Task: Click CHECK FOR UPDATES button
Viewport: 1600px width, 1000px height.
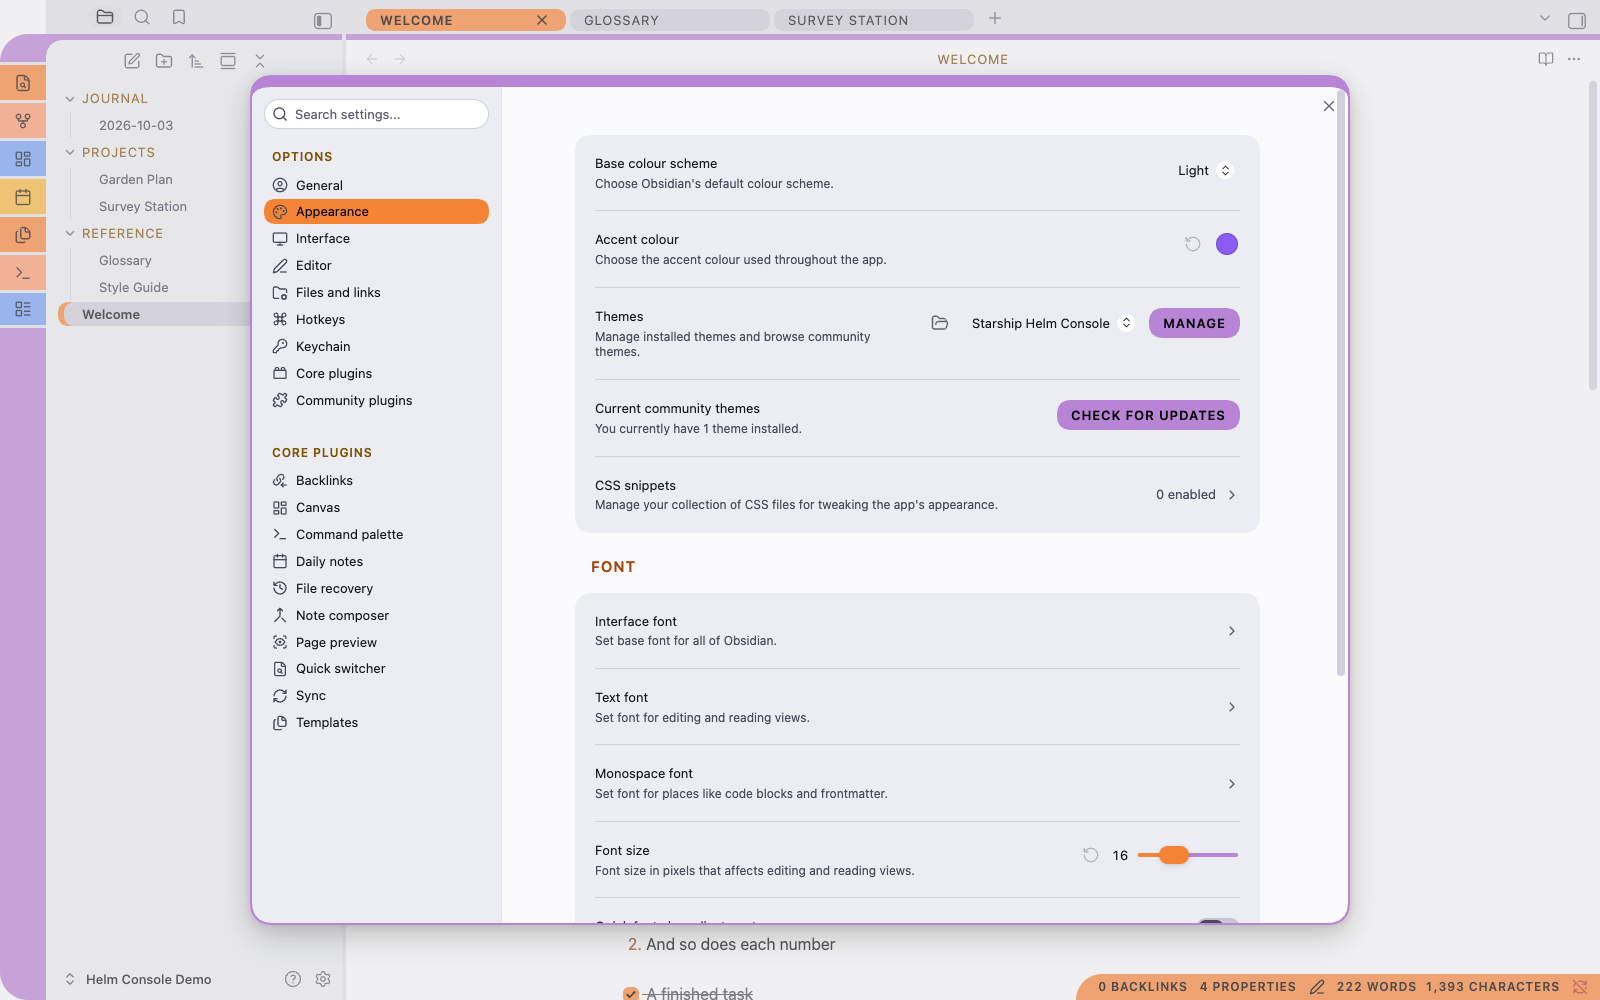Action: [1148, 415]
